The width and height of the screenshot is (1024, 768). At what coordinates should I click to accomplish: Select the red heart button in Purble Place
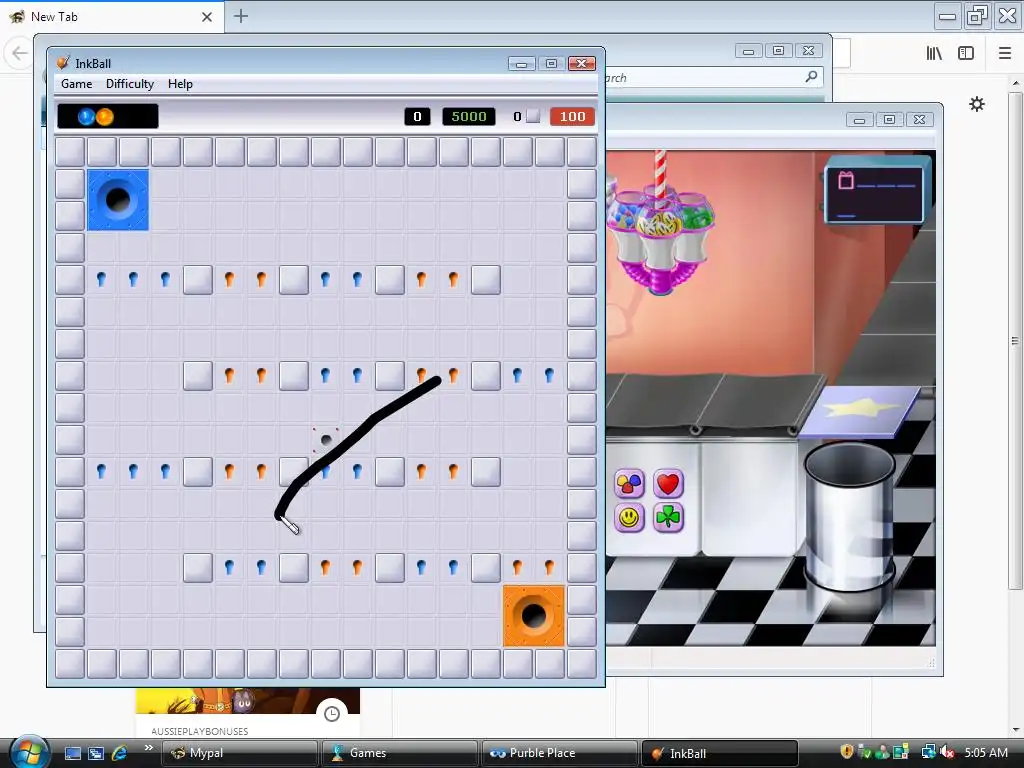(667, 484)
